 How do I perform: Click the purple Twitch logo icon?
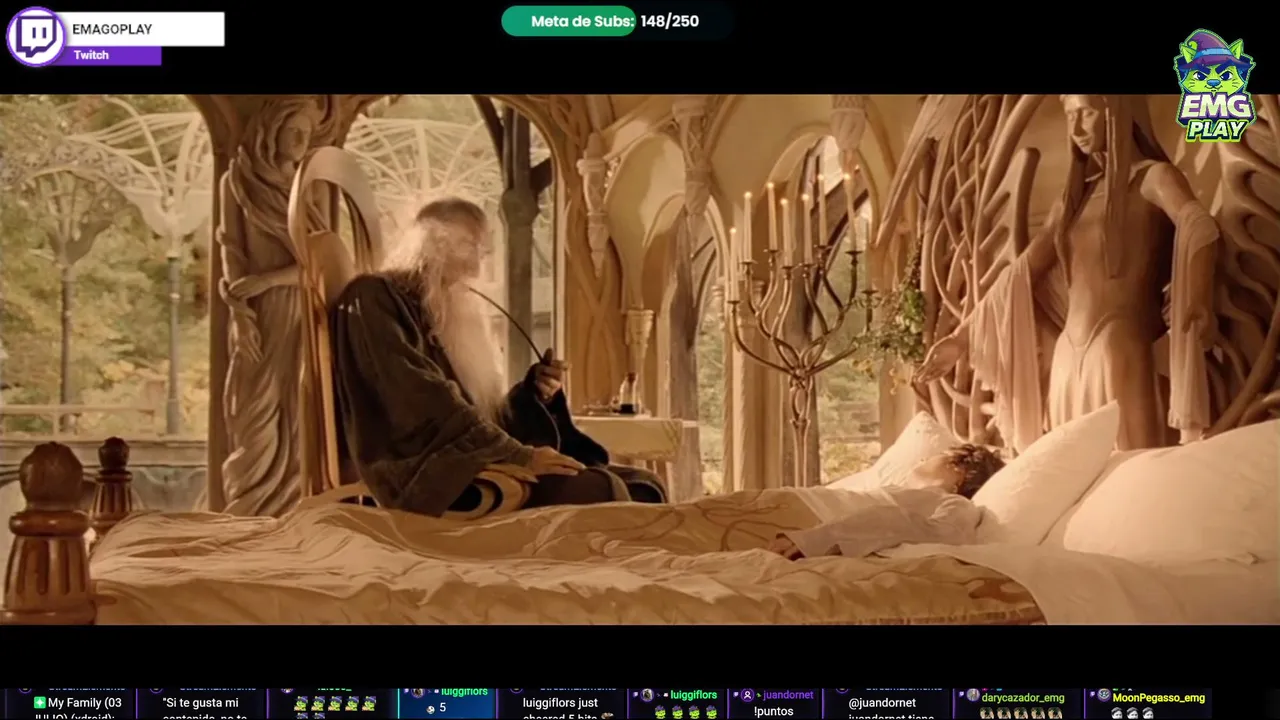click(x=36, y=37)
